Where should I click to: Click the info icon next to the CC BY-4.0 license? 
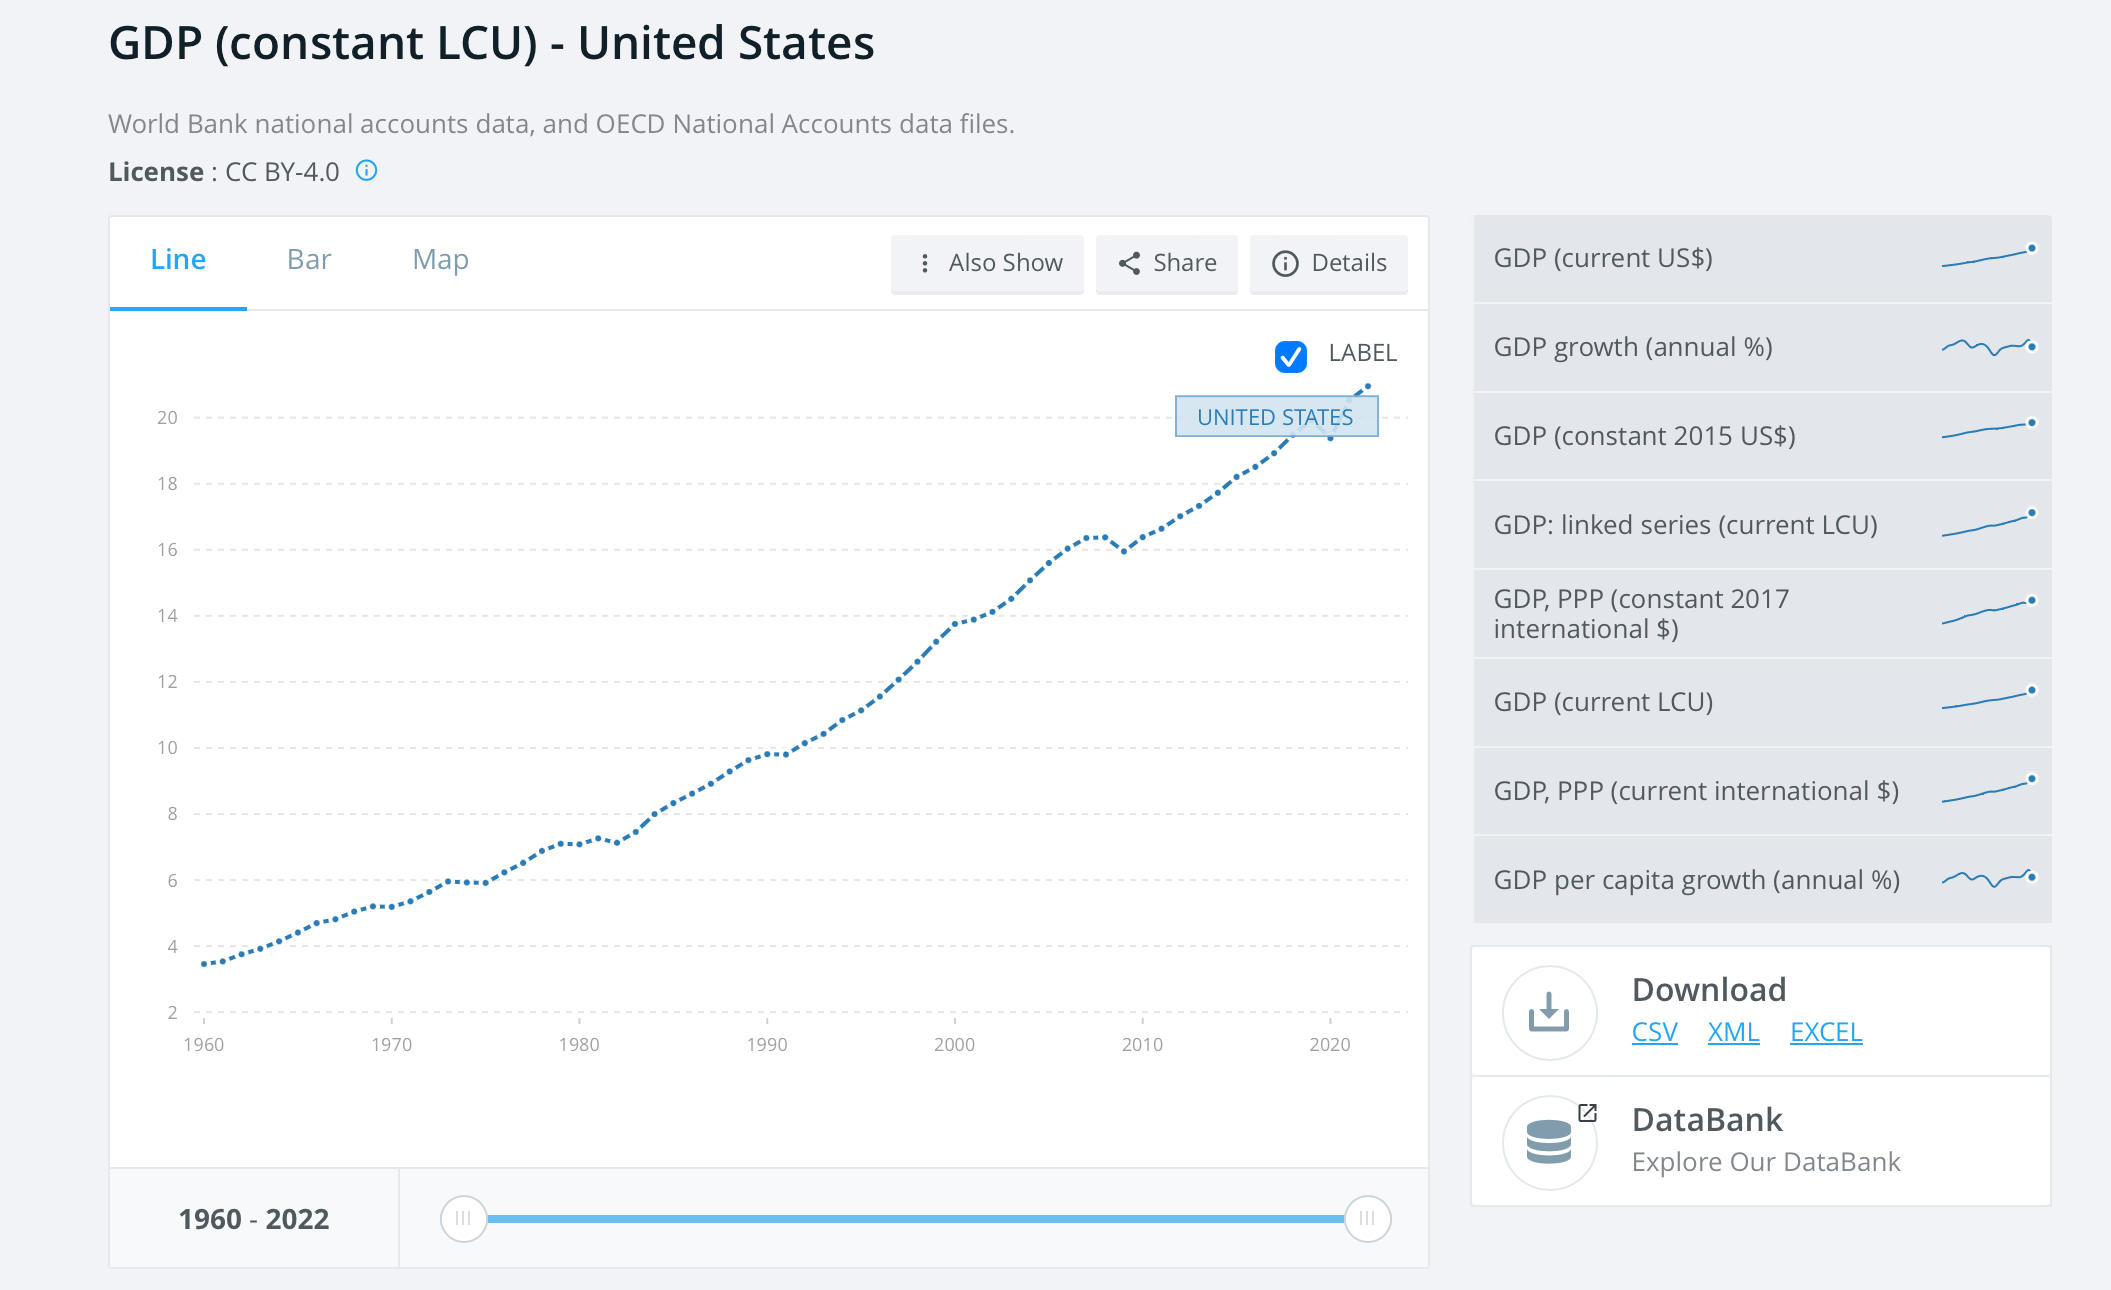tap(366, 171)
